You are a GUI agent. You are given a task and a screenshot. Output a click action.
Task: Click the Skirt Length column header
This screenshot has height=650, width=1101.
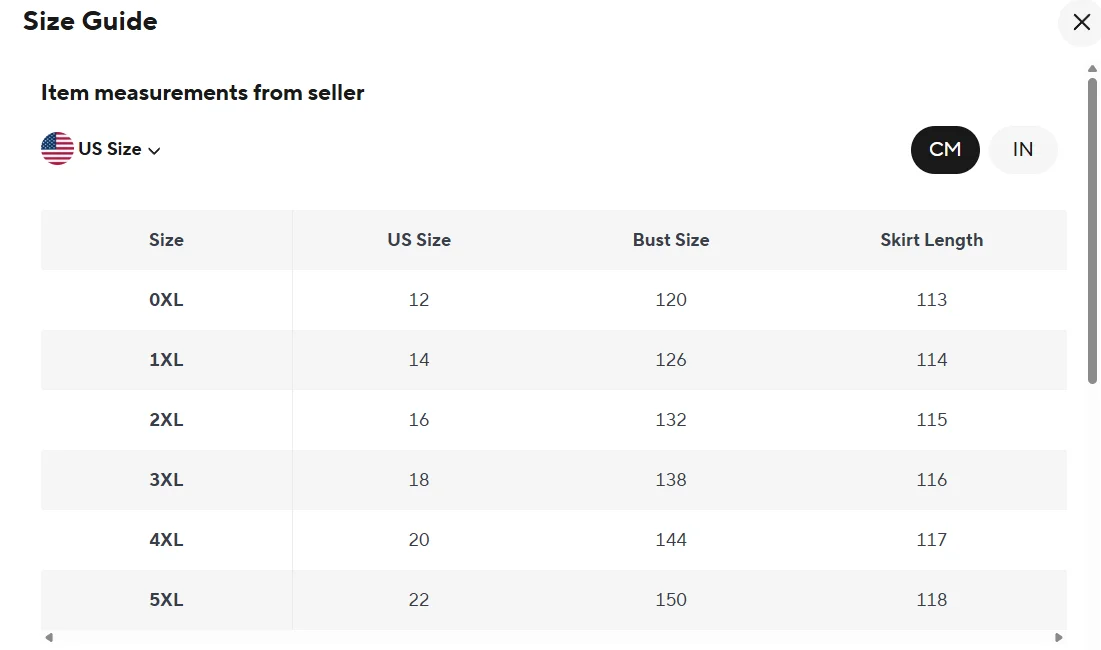pyautogui.click(x=931, y=240)
